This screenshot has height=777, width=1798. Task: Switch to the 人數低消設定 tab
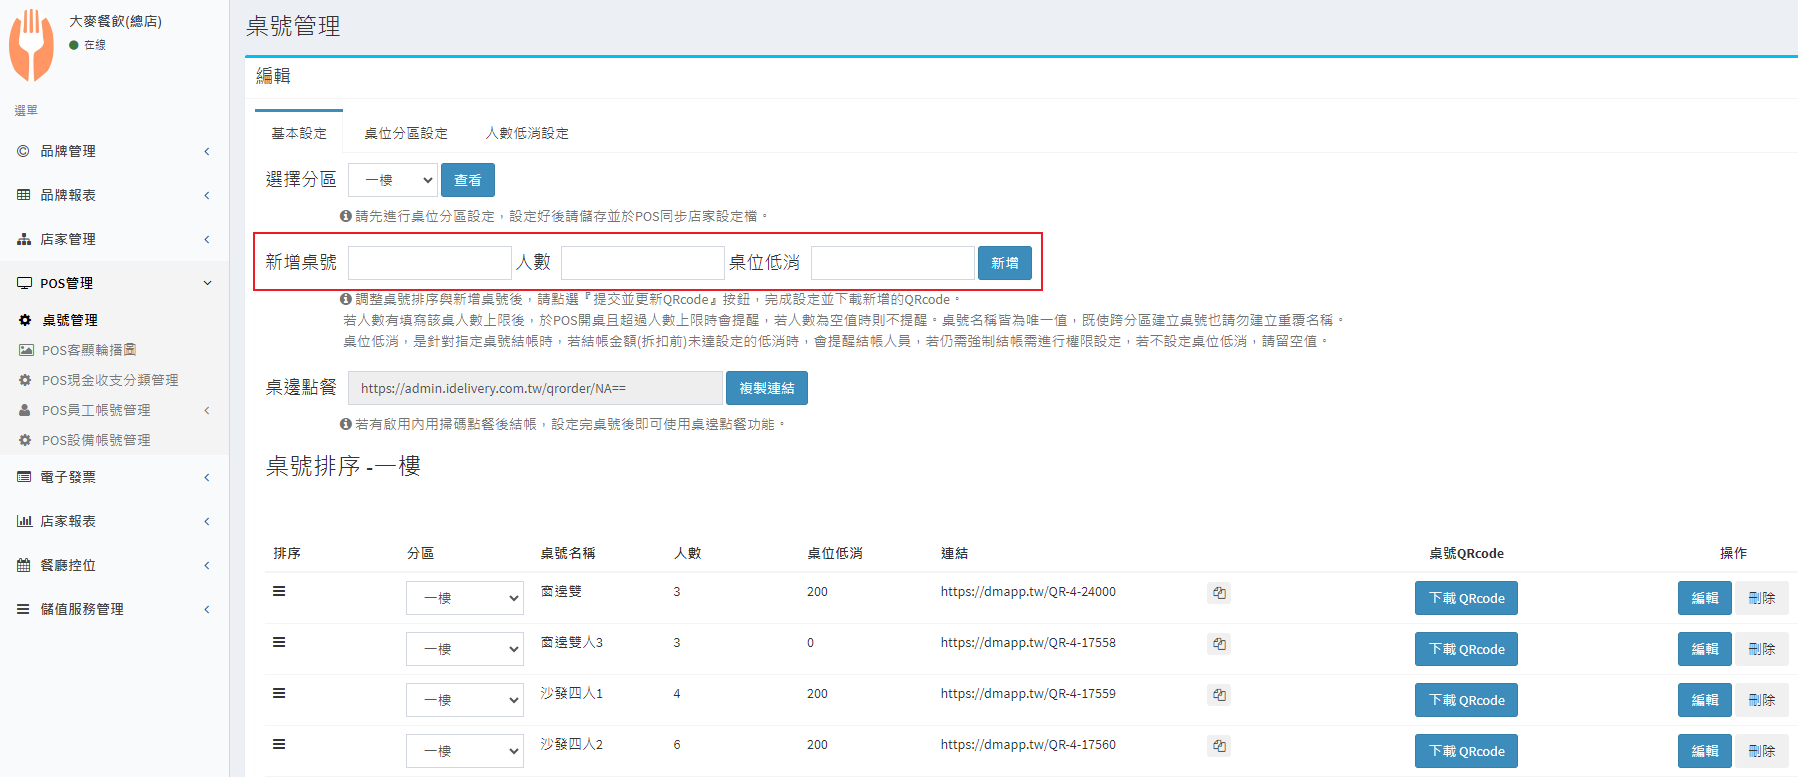pos(527,133)
